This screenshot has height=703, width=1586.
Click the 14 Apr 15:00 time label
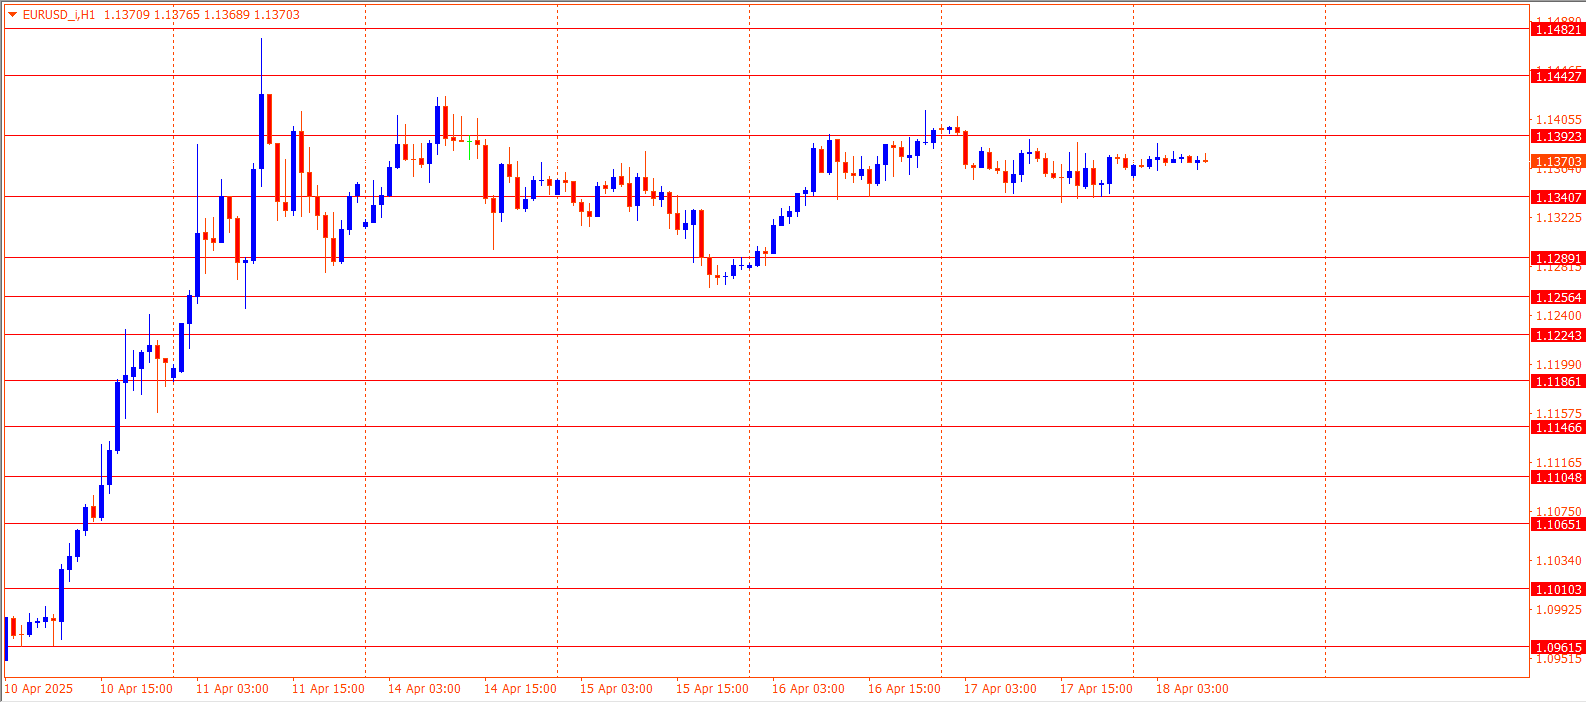(520, 689)
